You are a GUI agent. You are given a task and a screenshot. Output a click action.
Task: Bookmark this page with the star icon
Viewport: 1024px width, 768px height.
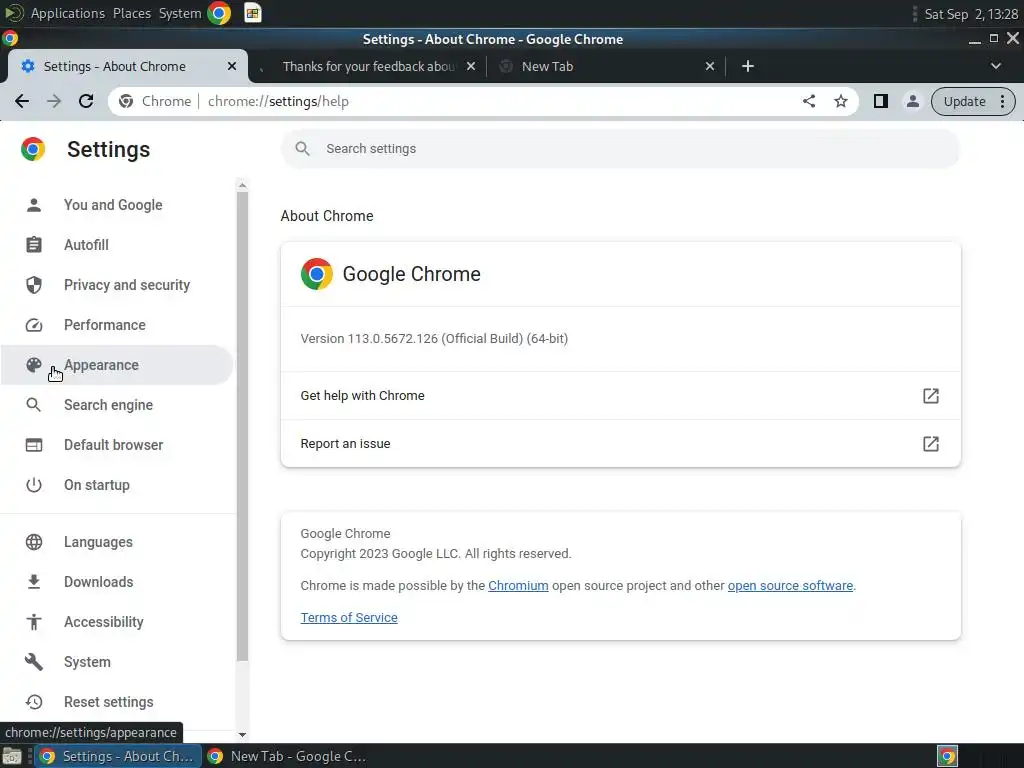click(841, 101)
